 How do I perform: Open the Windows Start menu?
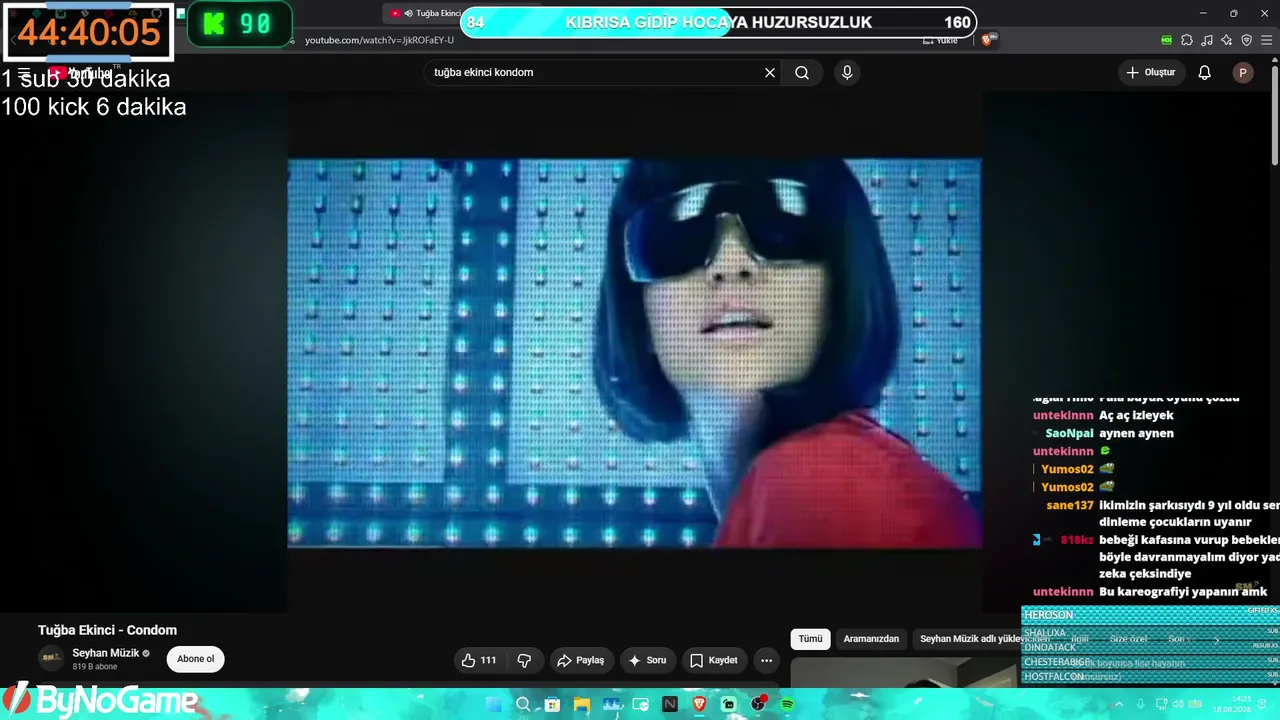(x=493, y=705)
